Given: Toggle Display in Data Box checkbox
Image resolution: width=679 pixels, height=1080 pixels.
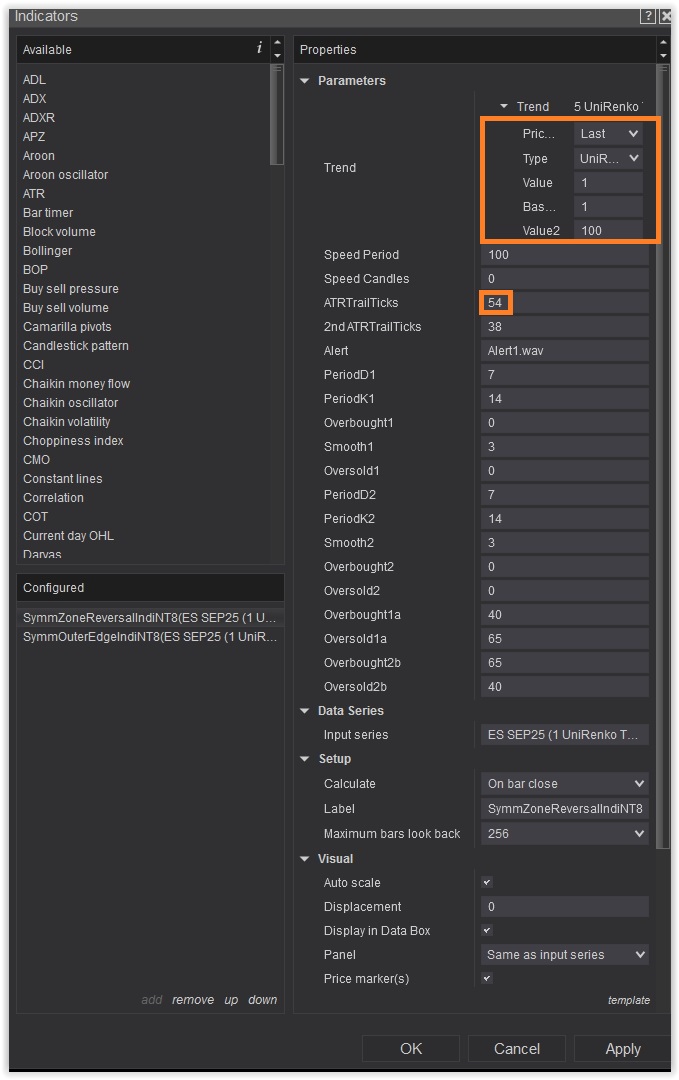Looking at the screenshot, I should coord(487,931).
